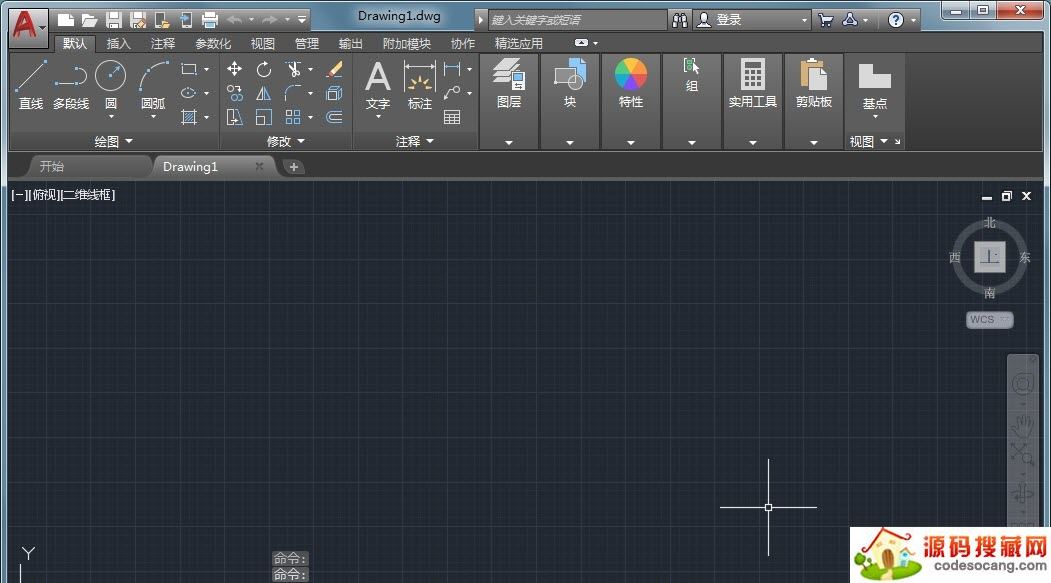Select the Mirror tool icon
The height and width of the screenshot is (583, 1051).
[x=264, y=93]
